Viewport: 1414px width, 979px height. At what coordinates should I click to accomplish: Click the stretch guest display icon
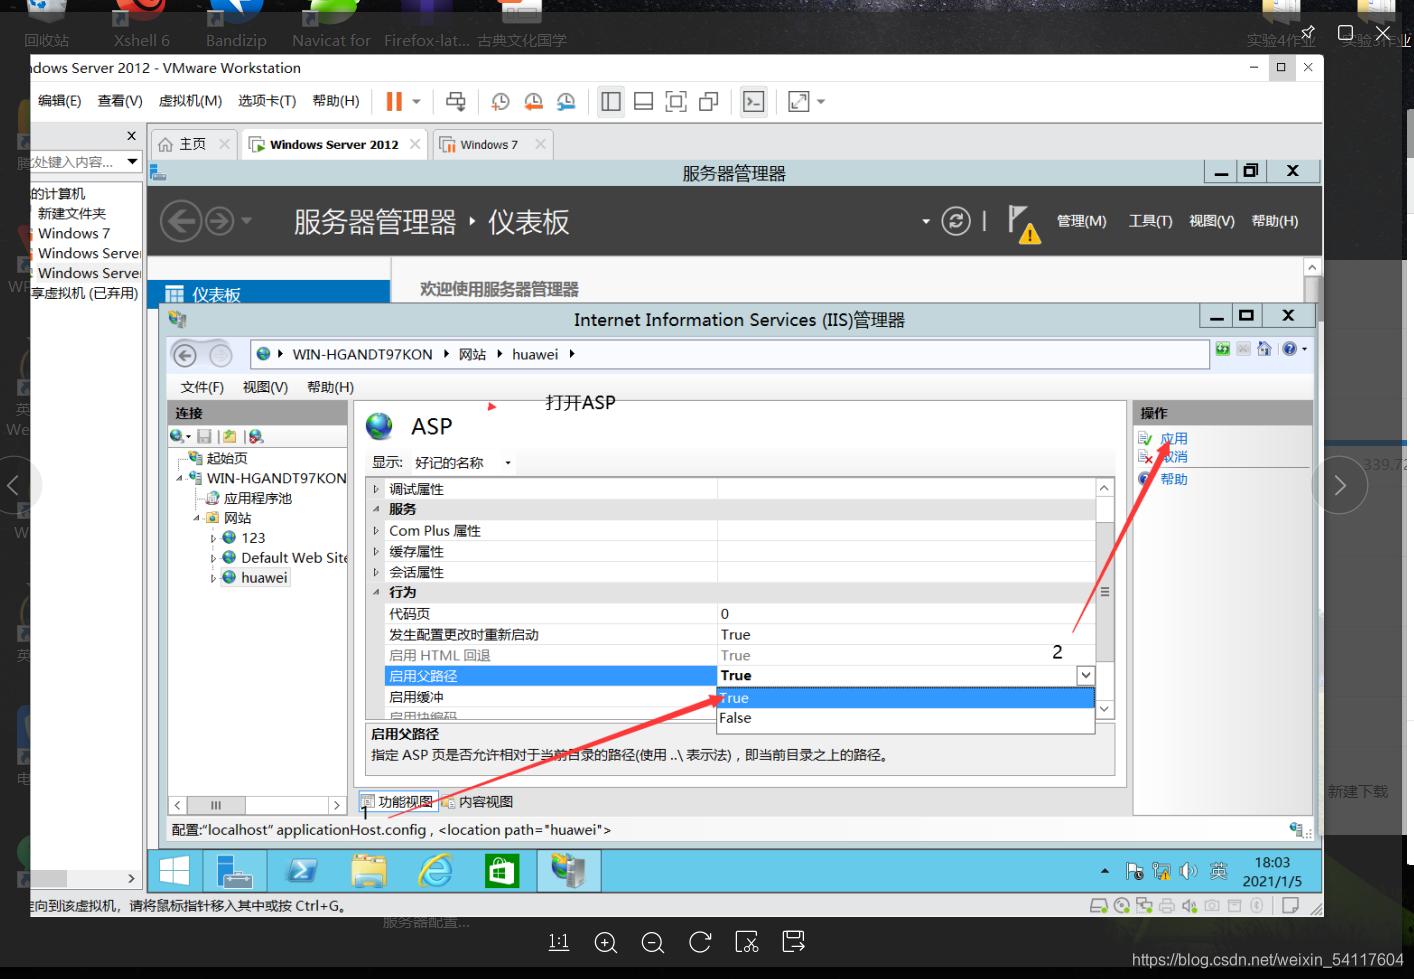(799, 101)
